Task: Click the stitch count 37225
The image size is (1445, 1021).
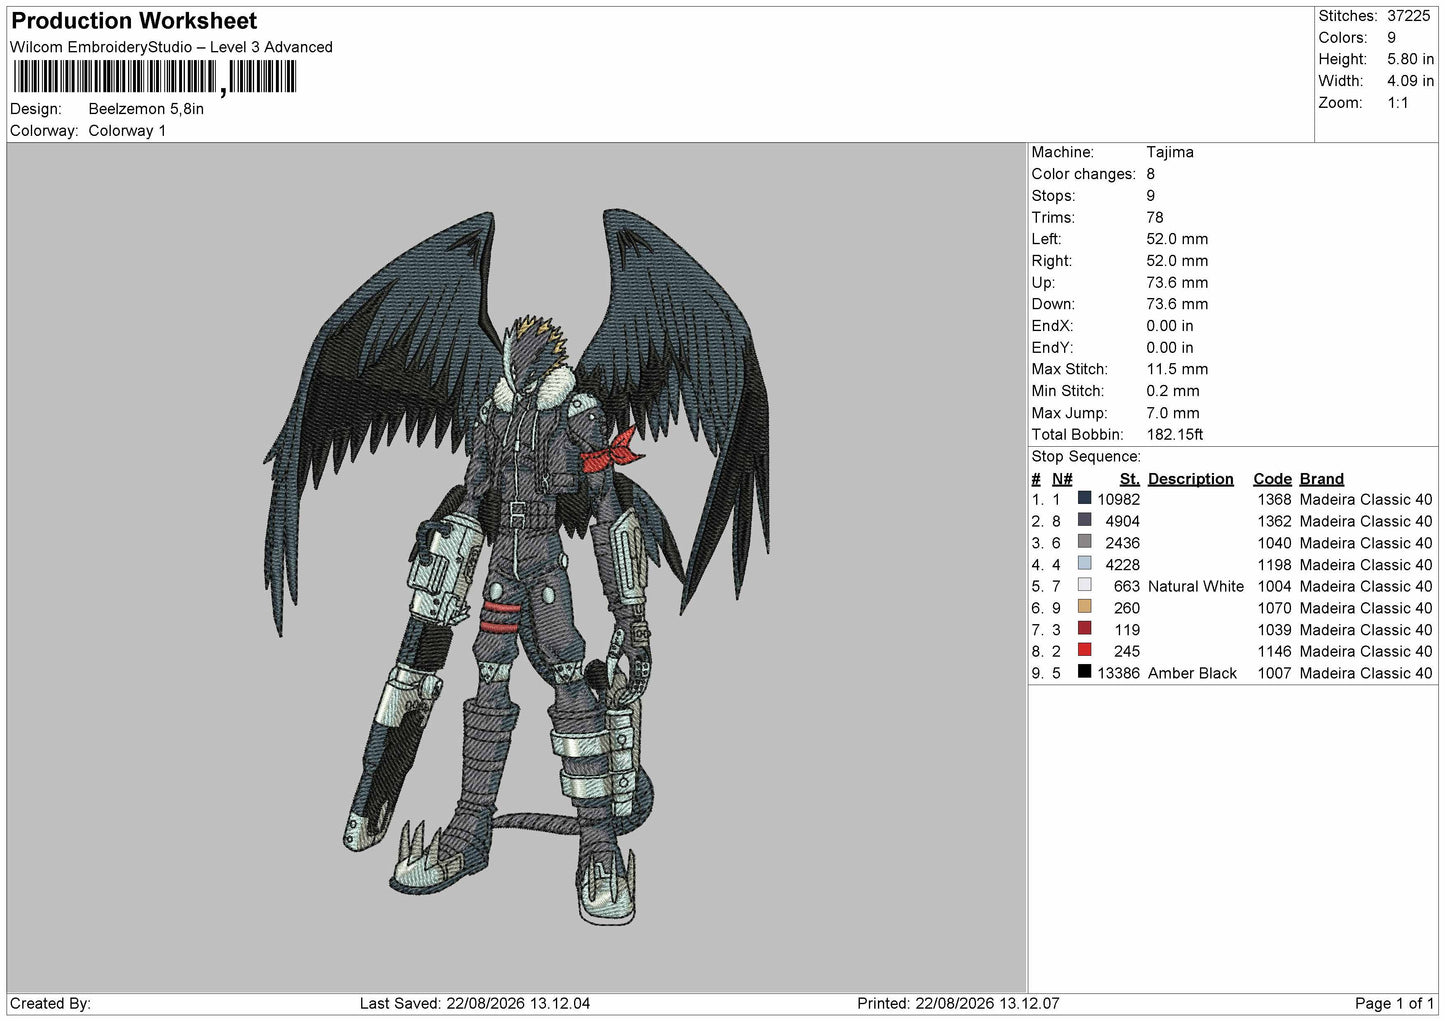Action: click(x=1409, y=16)
